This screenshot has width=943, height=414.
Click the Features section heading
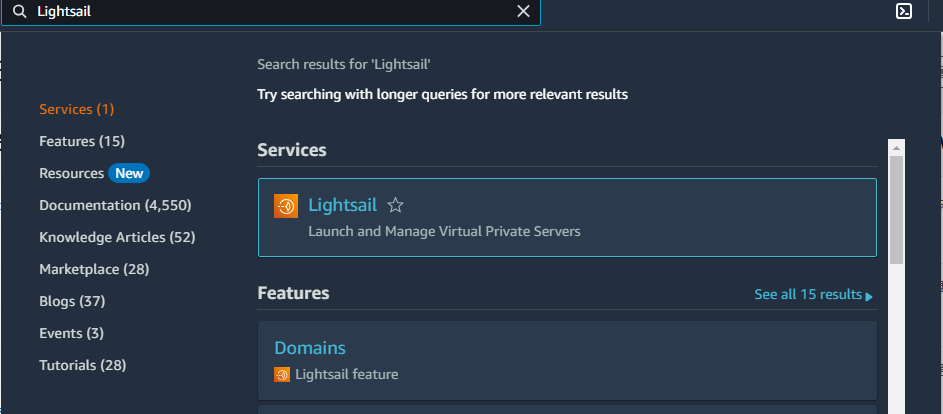tap(293, 293)
